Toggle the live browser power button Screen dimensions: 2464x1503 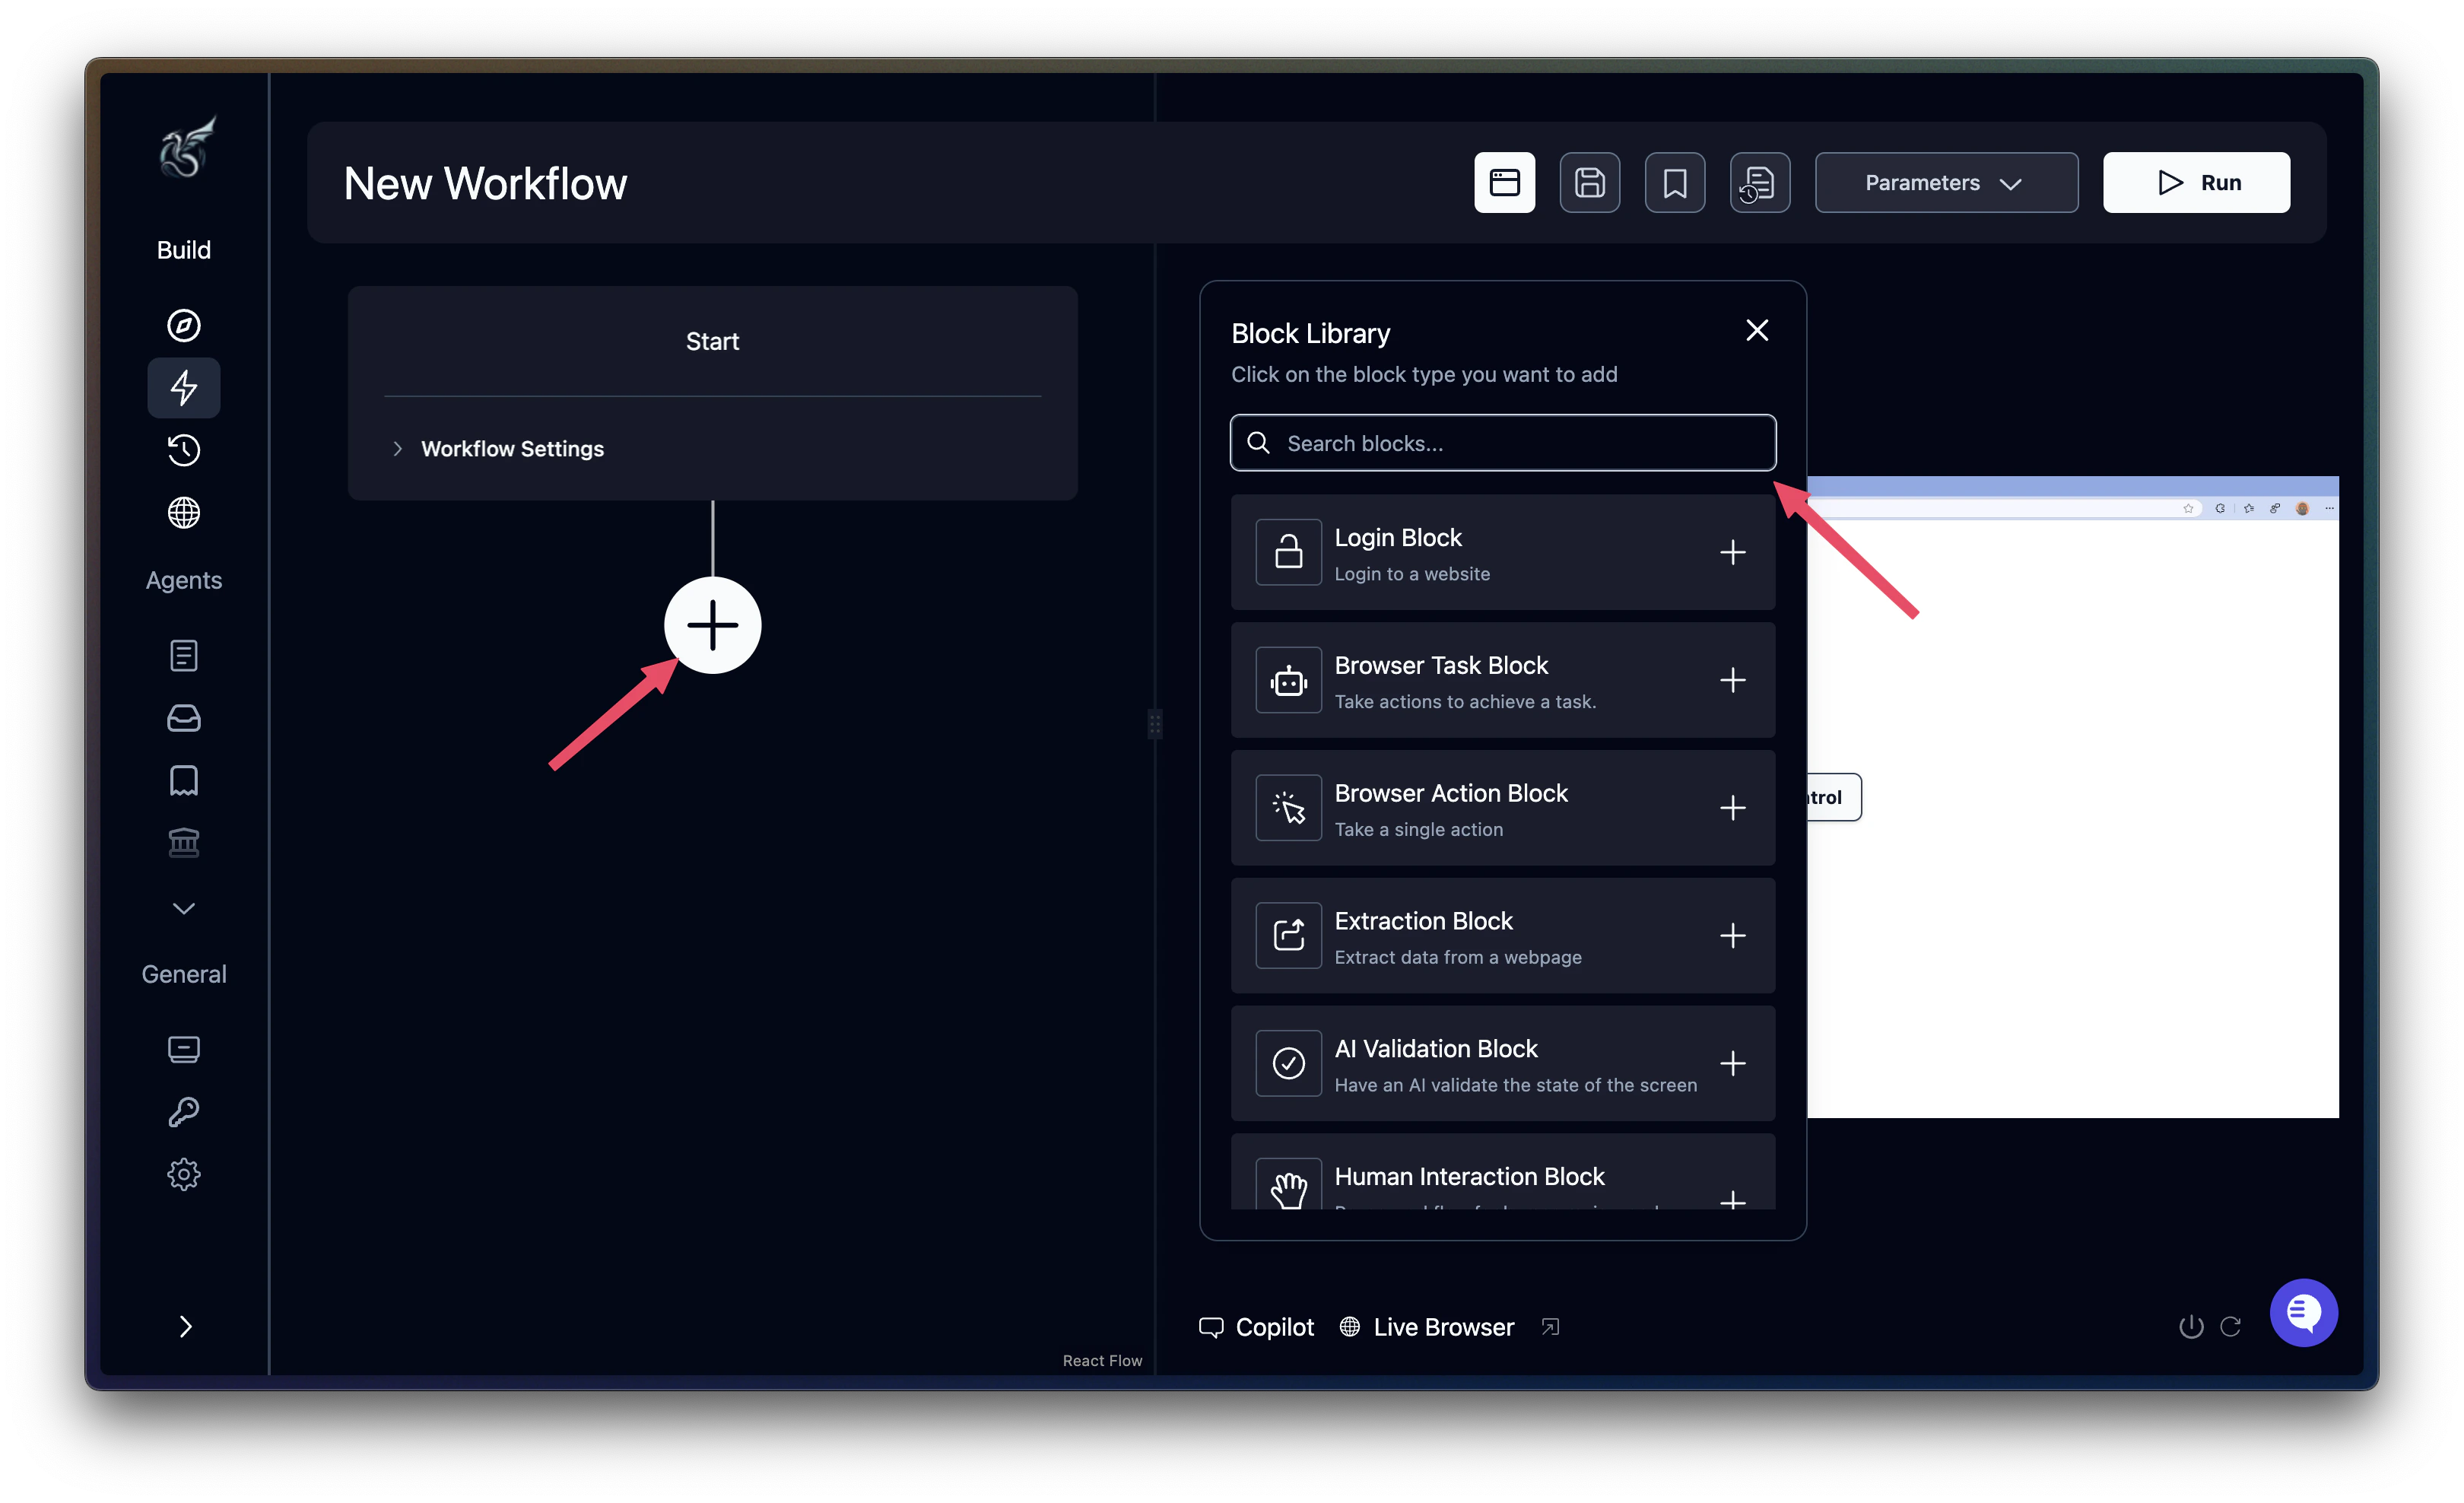(2189, 1326)
